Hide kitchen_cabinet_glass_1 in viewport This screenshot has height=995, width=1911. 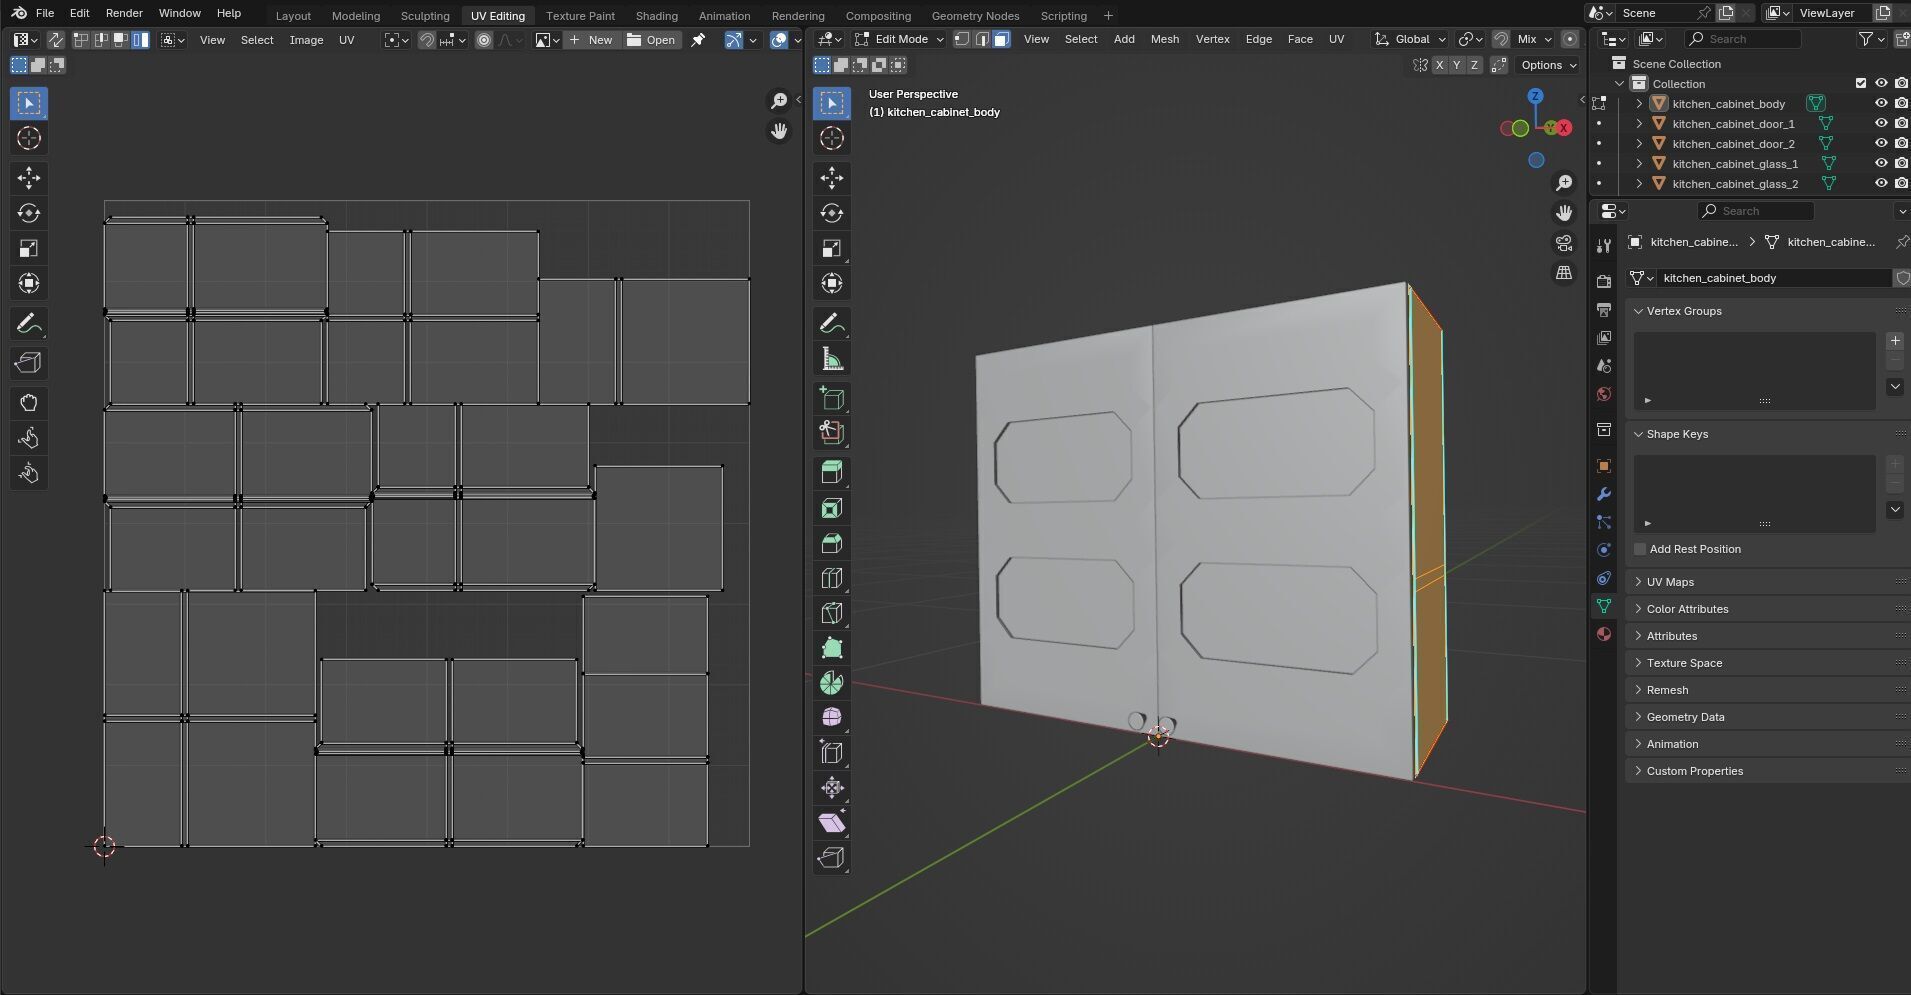[x=1880, y=163]
